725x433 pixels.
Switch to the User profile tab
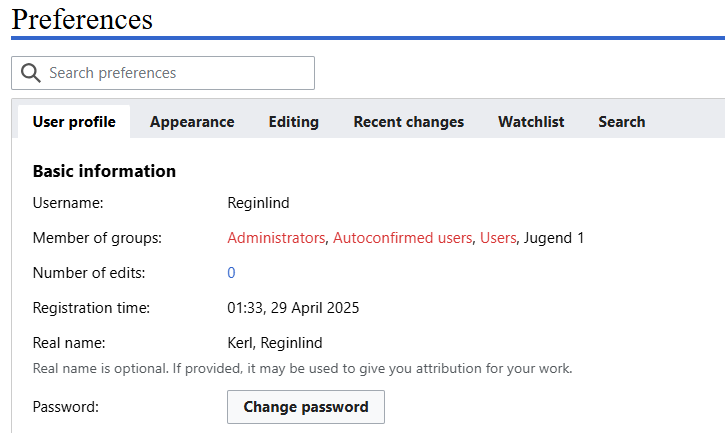(74, 122)
